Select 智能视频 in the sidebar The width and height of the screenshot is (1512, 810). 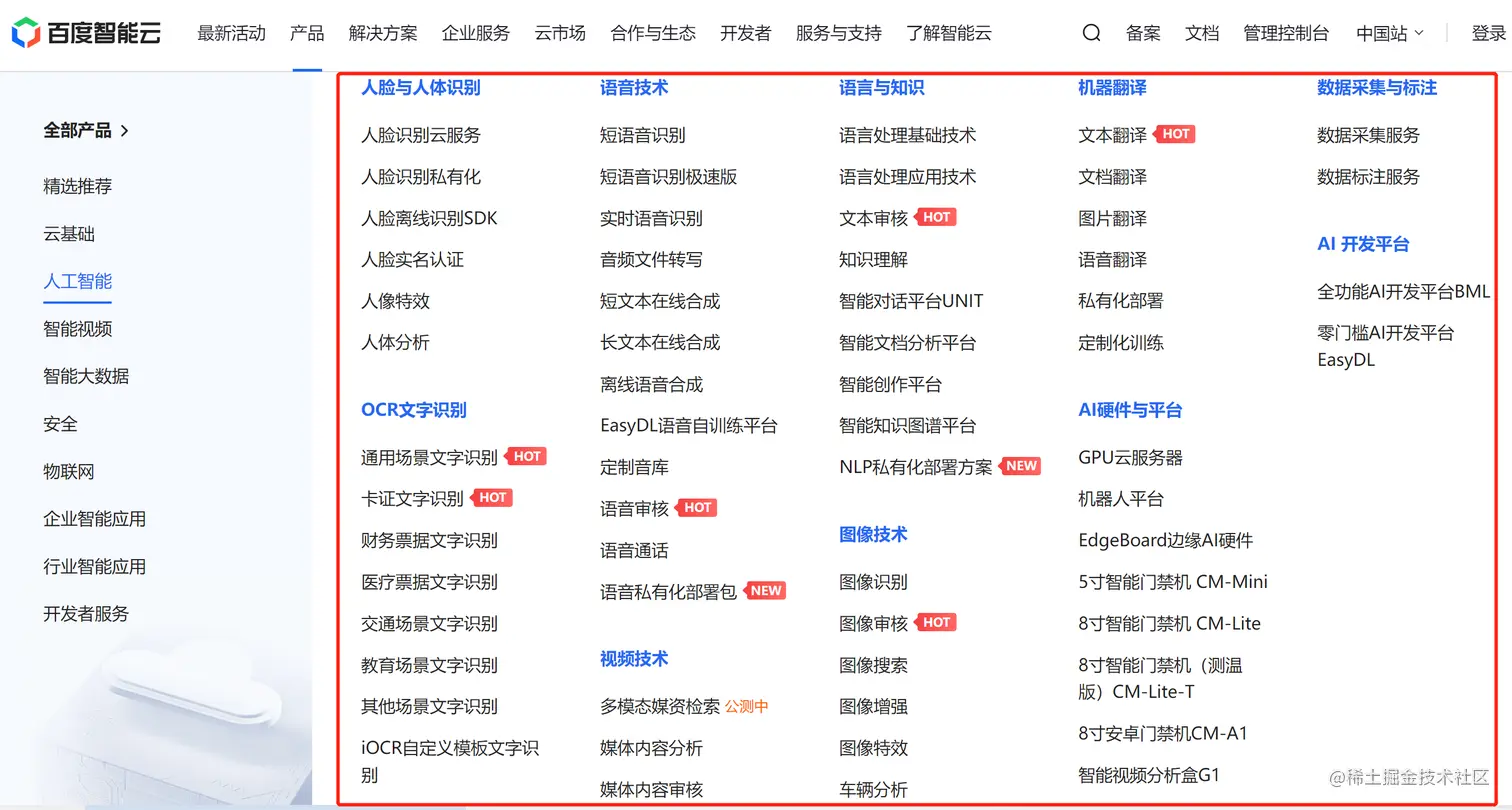click(x=77, y=329)
